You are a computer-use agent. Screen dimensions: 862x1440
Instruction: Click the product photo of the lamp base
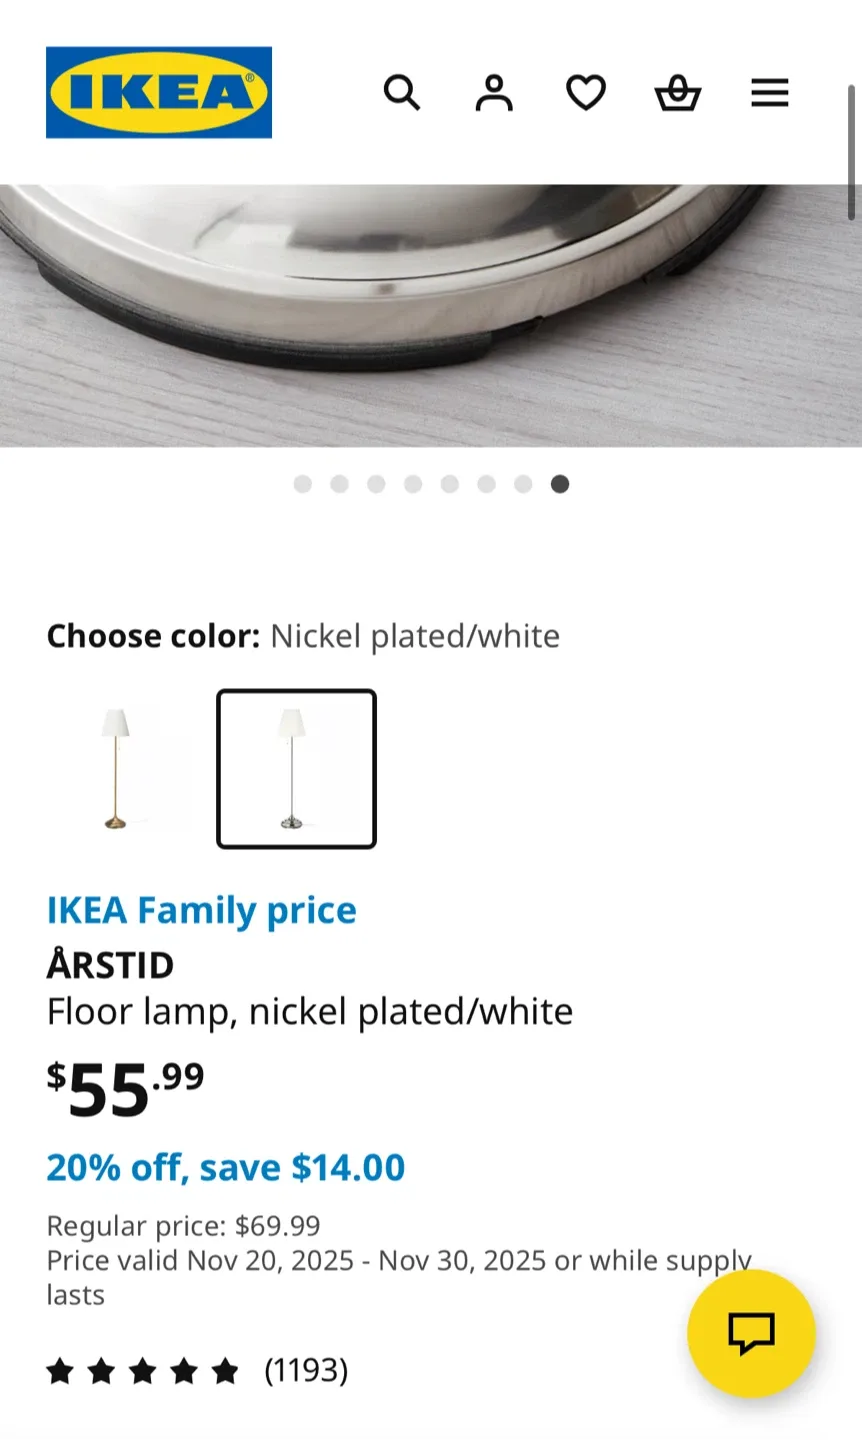point(431,300)
